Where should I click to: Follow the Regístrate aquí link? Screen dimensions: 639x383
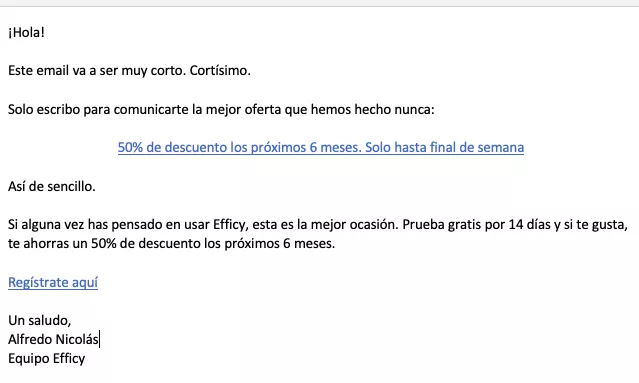53,282
